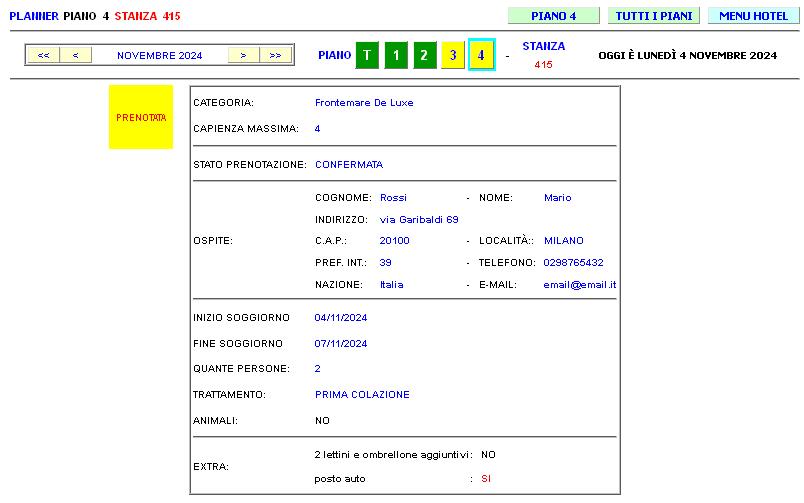Click the lettini e ombrellone NO value
804x503 pixels.
(x=488, y=454)
